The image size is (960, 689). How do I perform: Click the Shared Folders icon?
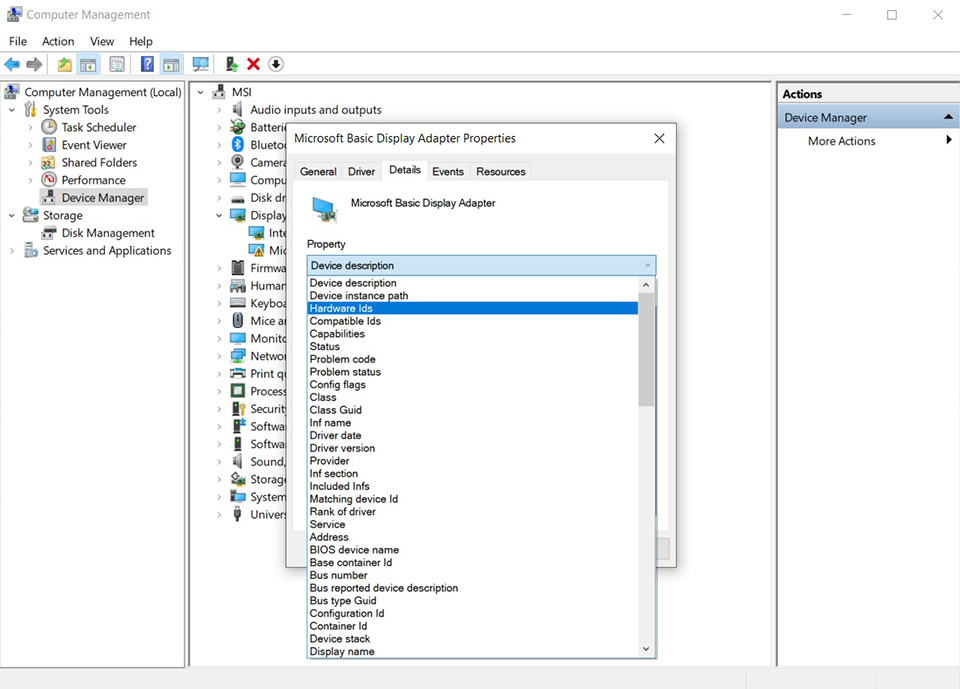click(48, 162)
